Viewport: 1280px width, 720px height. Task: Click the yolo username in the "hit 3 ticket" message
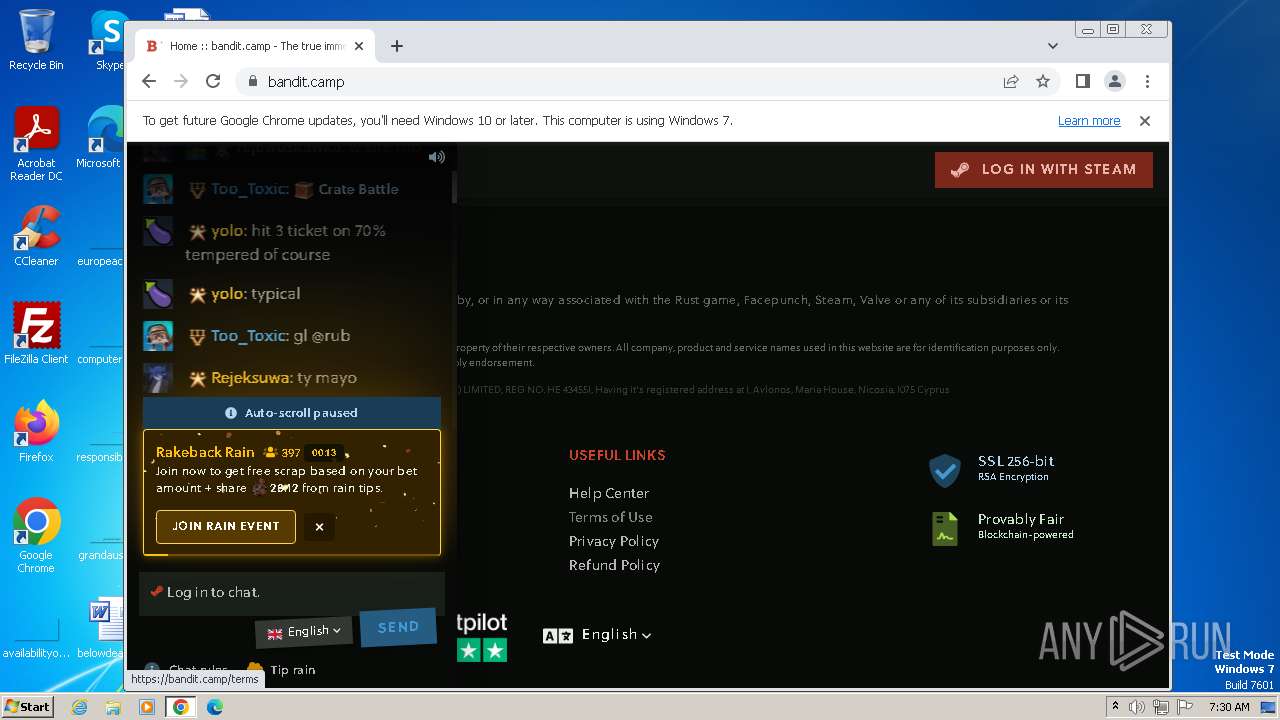228,231
